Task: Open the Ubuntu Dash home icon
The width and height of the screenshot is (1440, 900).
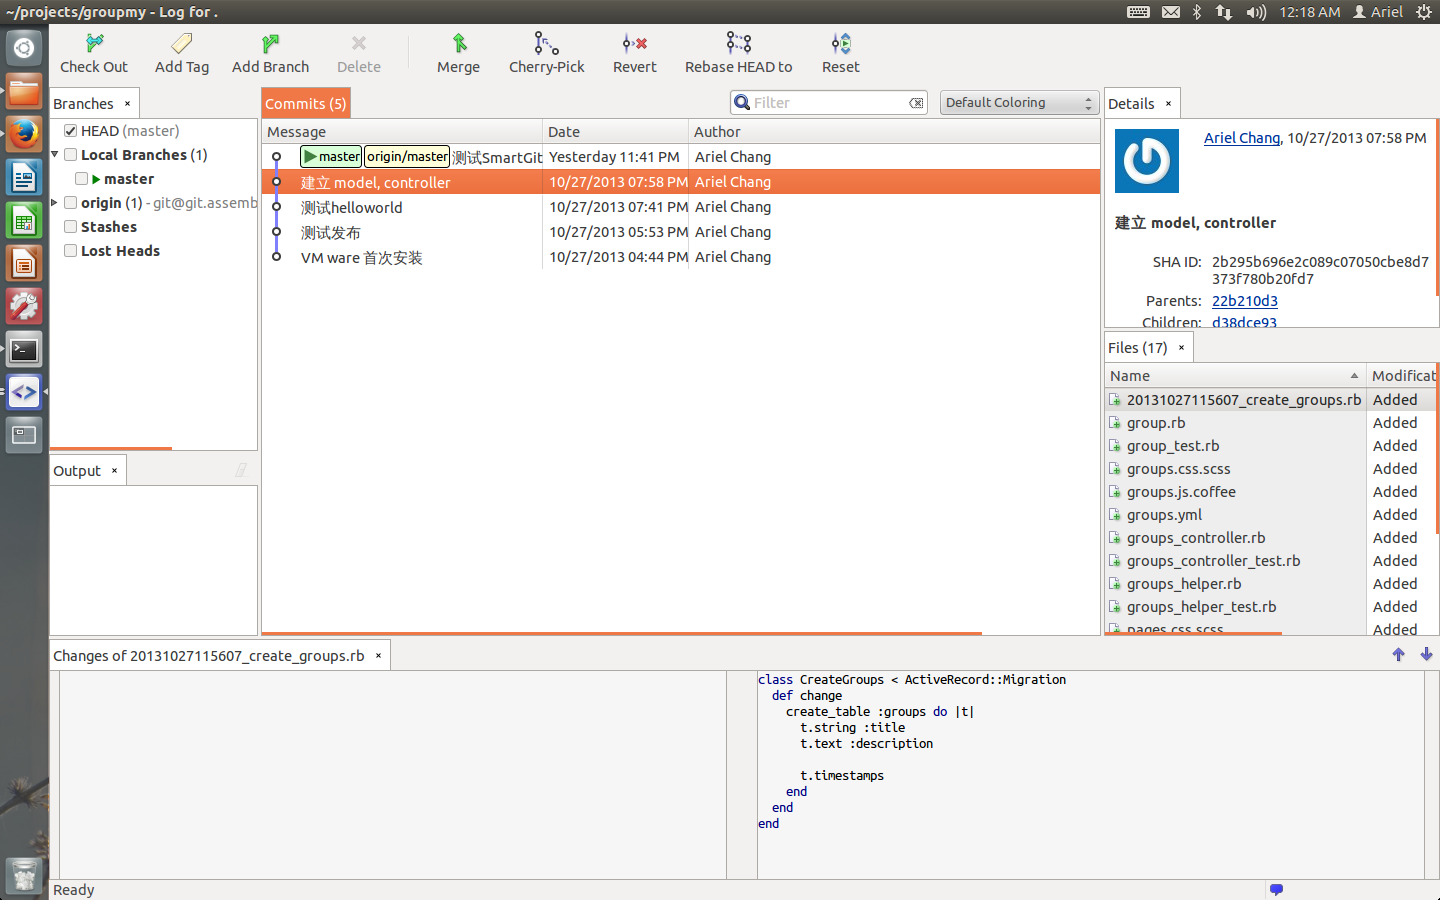Action: [24, 47]
